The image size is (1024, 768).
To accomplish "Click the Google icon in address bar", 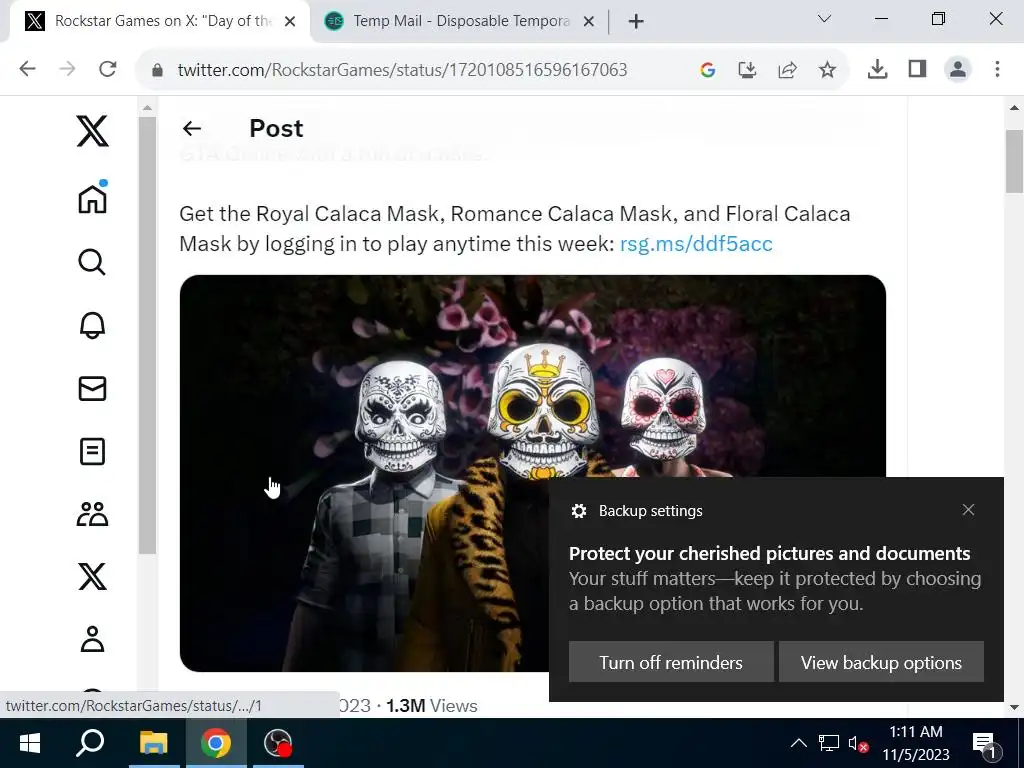I will pyautogui.click(x=707, y=70).
